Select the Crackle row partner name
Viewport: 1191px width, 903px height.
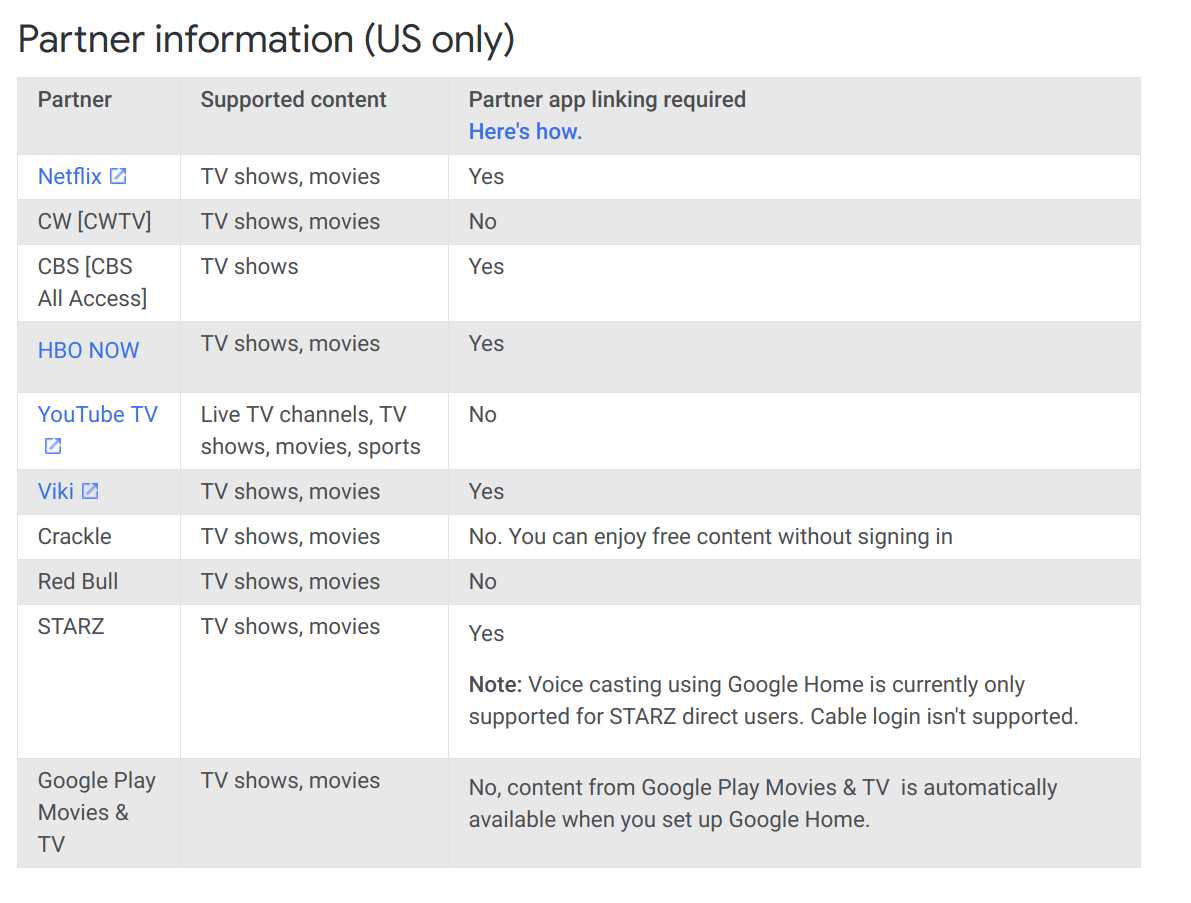pyautogui.click(x=74, y=536)
